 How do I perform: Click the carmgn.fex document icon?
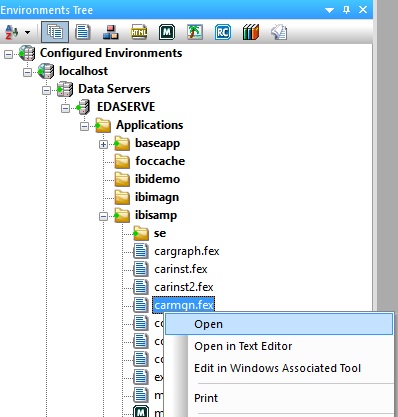point(141,305)
